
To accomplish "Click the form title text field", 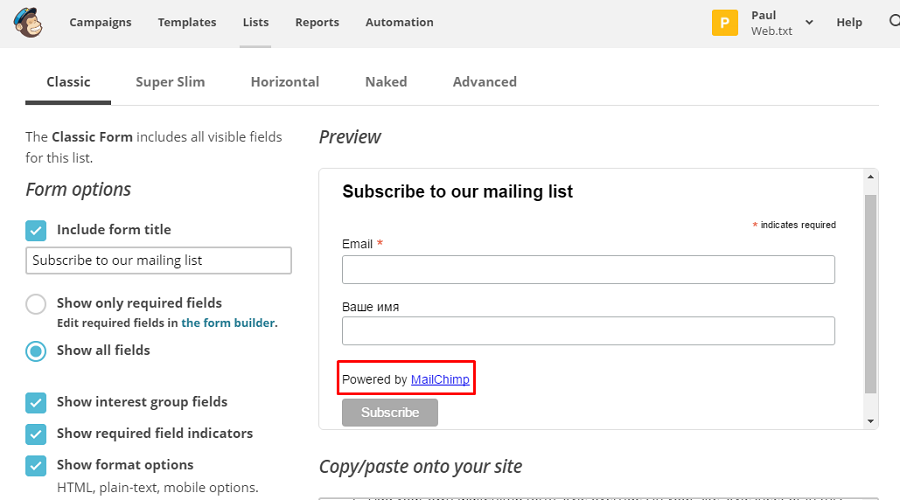I will pyautogui.click(x=158, y=261).
